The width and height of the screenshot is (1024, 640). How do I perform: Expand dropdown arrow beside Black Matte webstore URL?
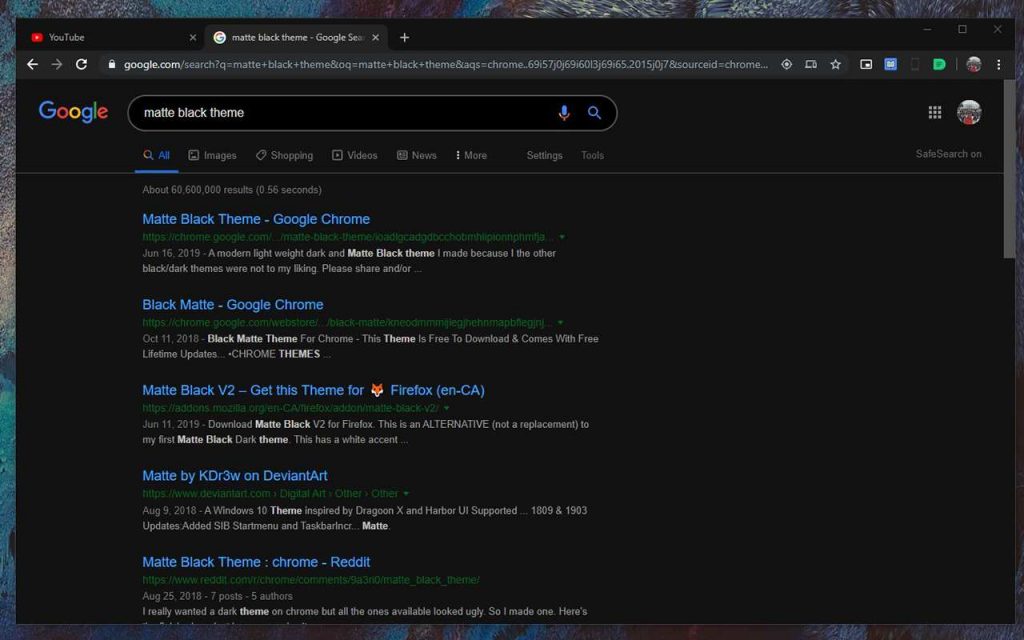560,323
